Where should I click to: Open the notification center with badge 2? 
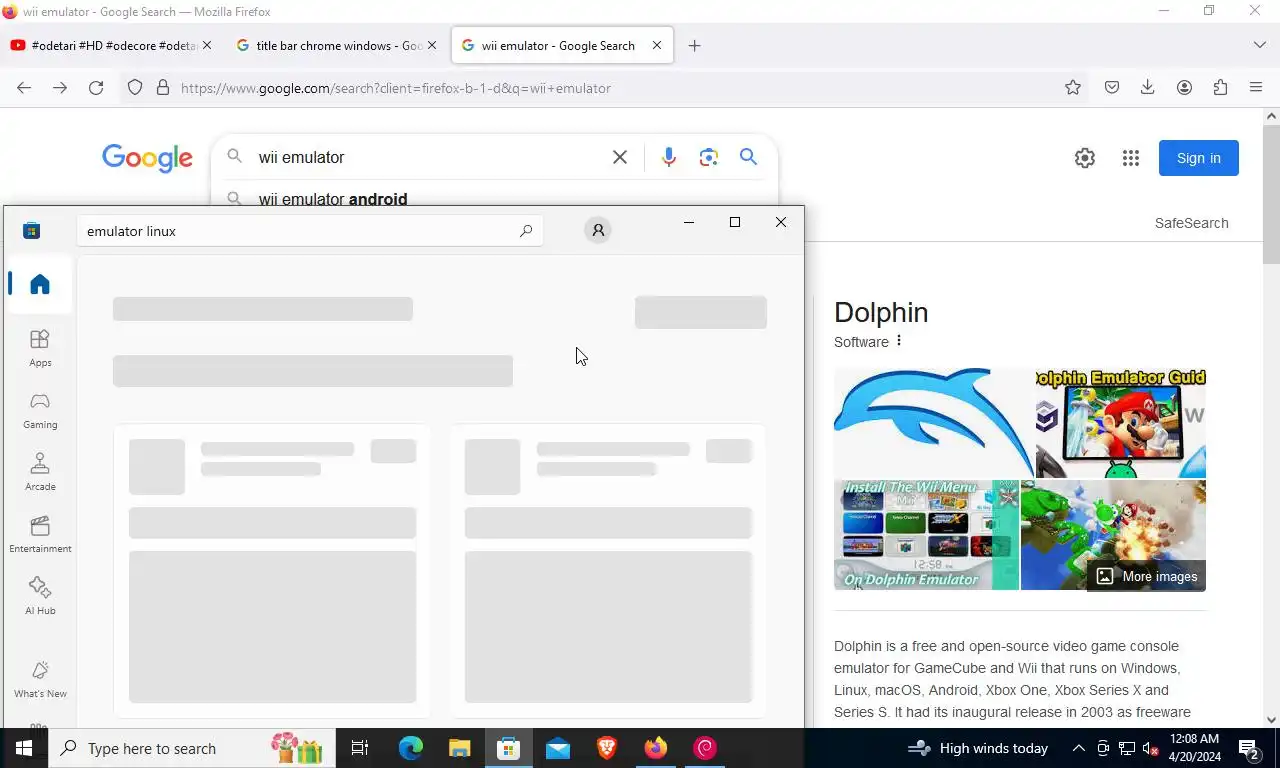coord(1249,748)
